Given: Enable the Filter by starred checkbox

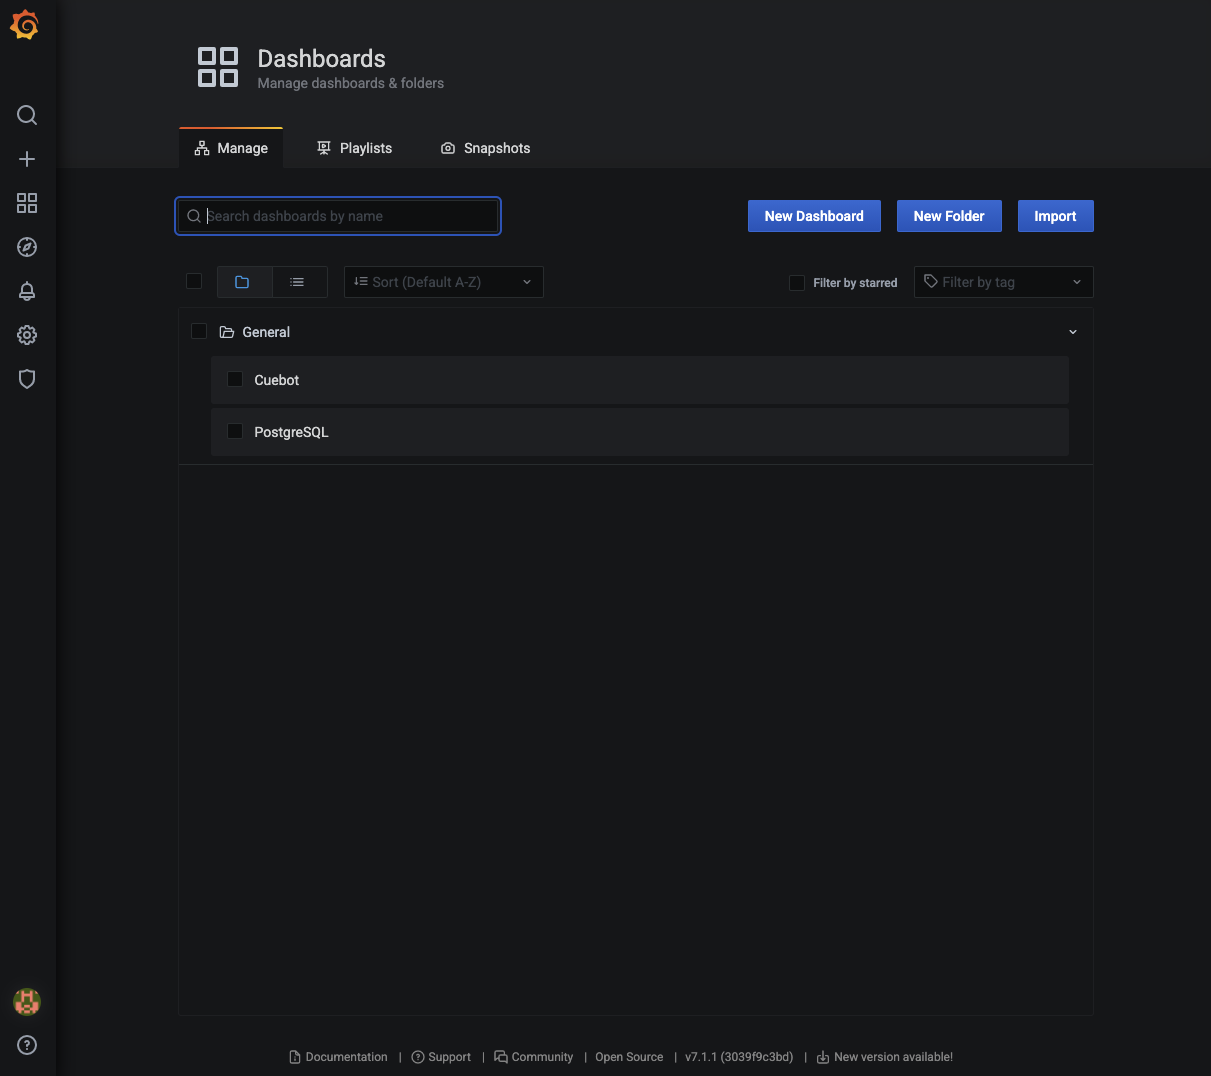Looking at the screenshot, I should tap(797, 283).
